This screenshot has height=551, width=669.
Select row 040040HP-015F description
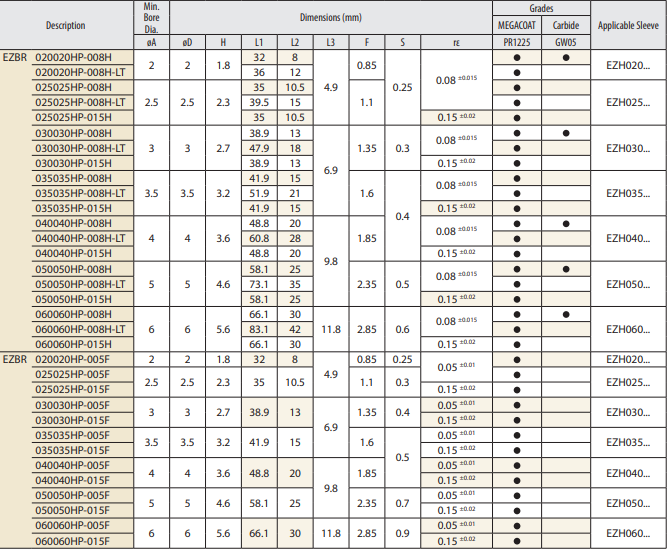tap(72, 480)
